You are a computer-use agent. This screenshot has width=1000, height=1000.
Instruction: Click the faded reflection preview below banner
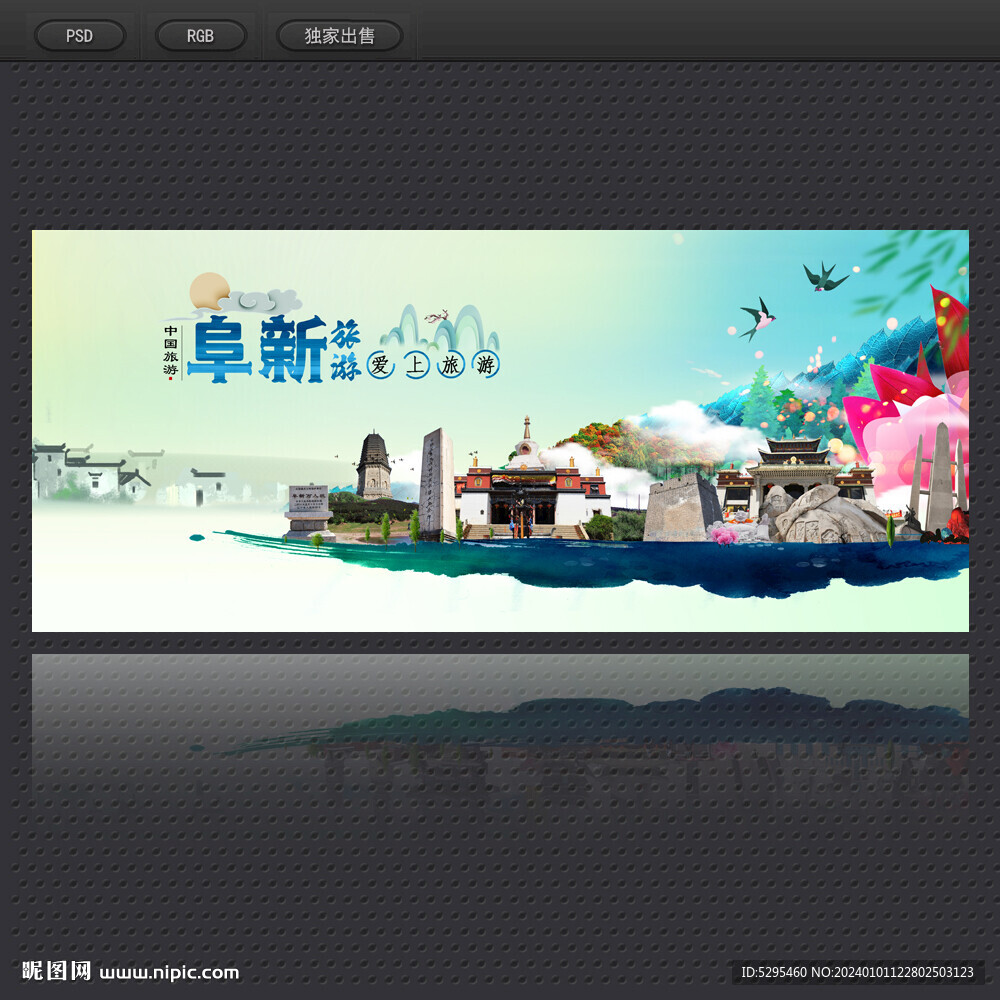500,730
